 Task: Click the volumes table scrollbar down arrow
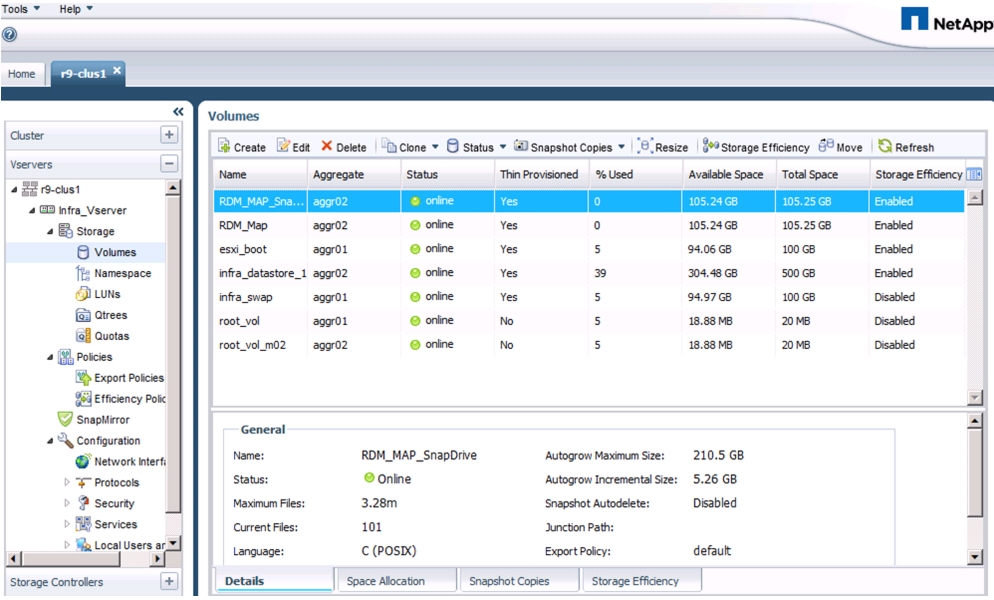pos(975,398)
